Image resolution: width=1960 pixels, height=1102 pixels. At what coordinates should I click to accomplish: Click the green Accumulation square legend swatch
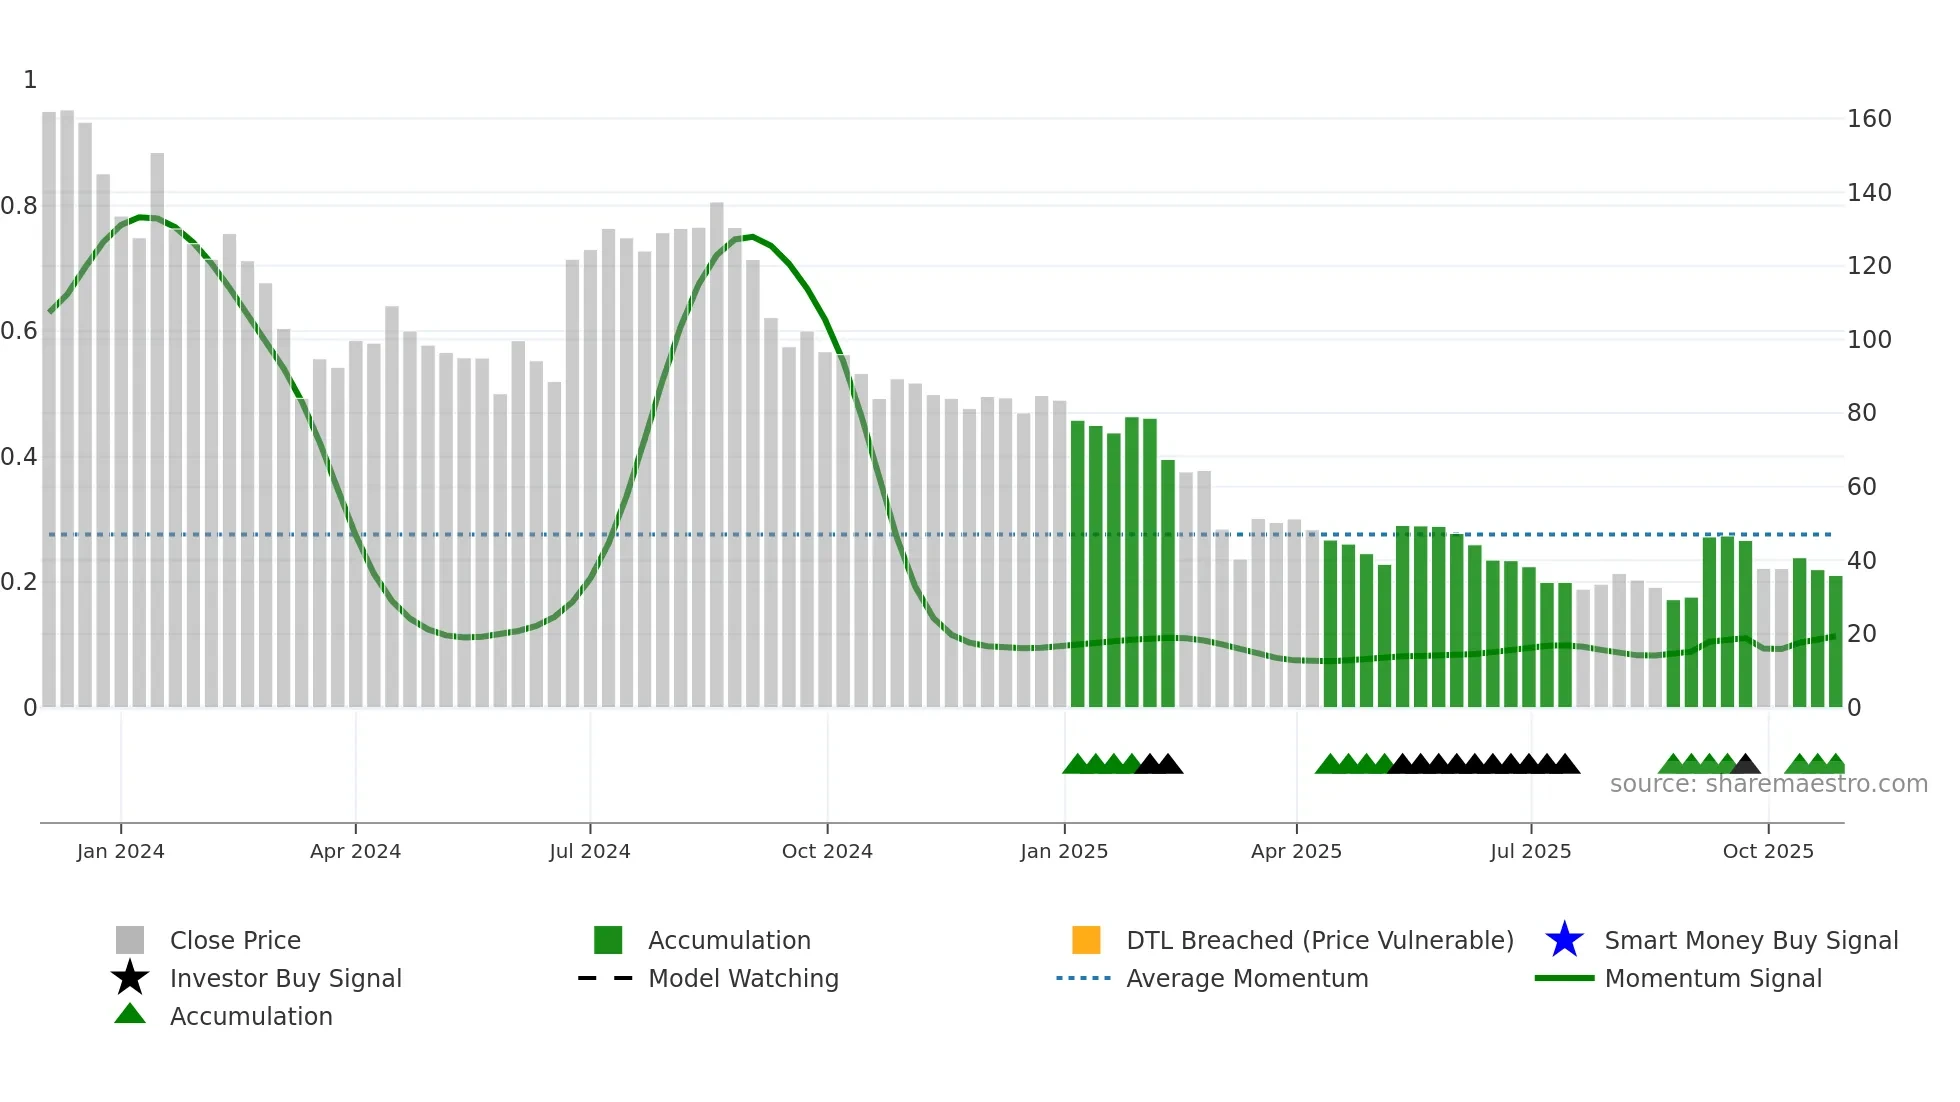[608, 940]
